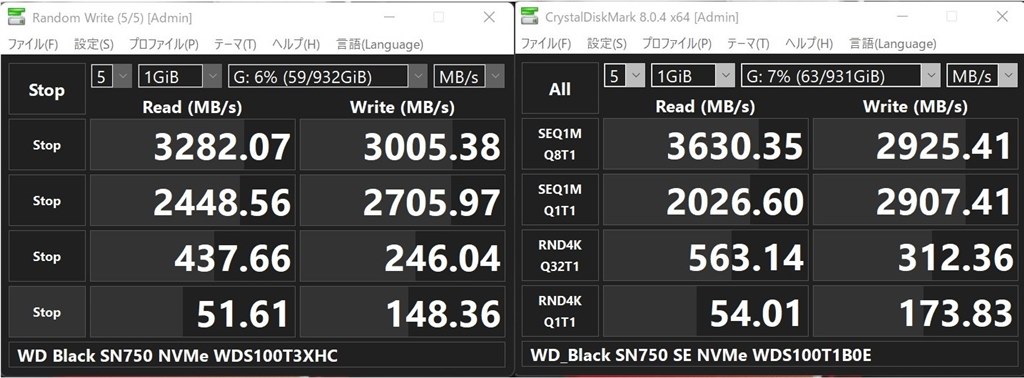
Task: Open the テーマ(T) menu in right window
Action: point(748,44)
